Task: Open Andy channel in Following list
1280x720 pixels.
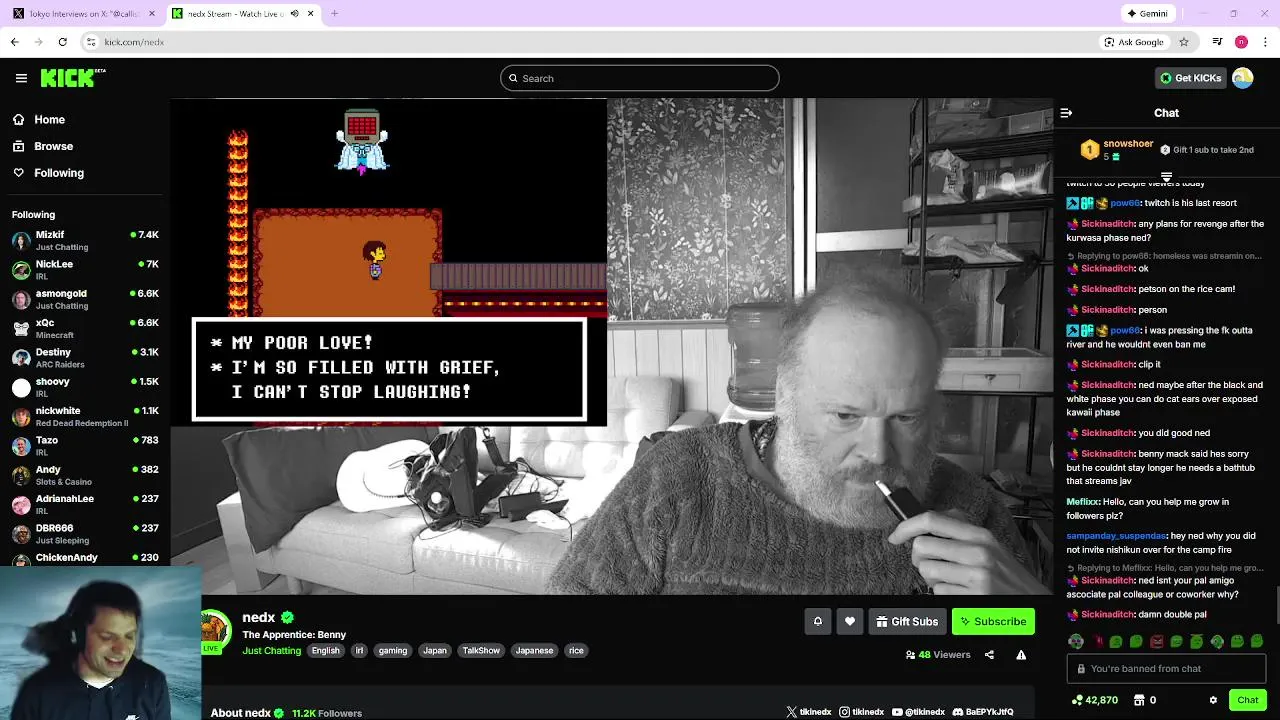Action: pos(85,475)
